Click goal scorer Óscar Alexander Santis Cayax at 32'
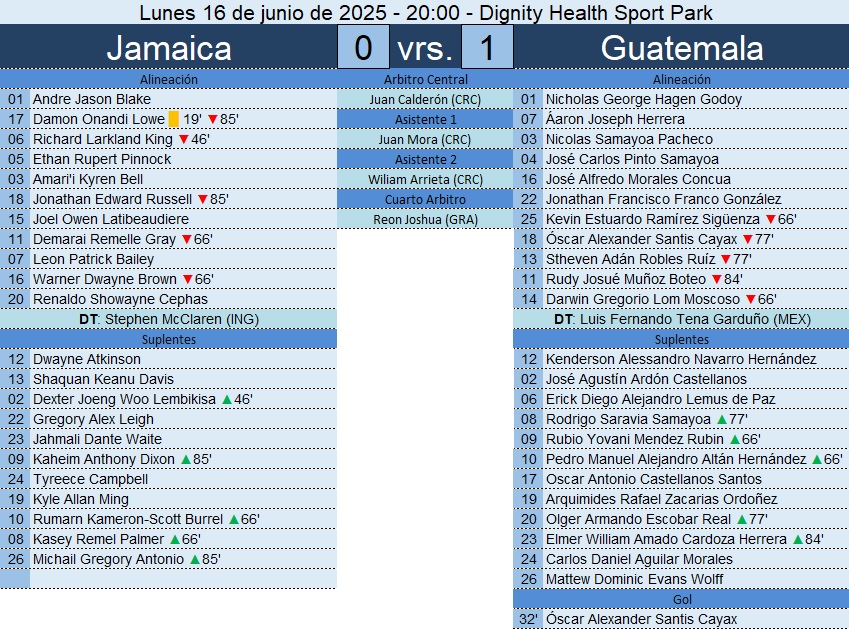849x629 pixels. pos(641,620)
